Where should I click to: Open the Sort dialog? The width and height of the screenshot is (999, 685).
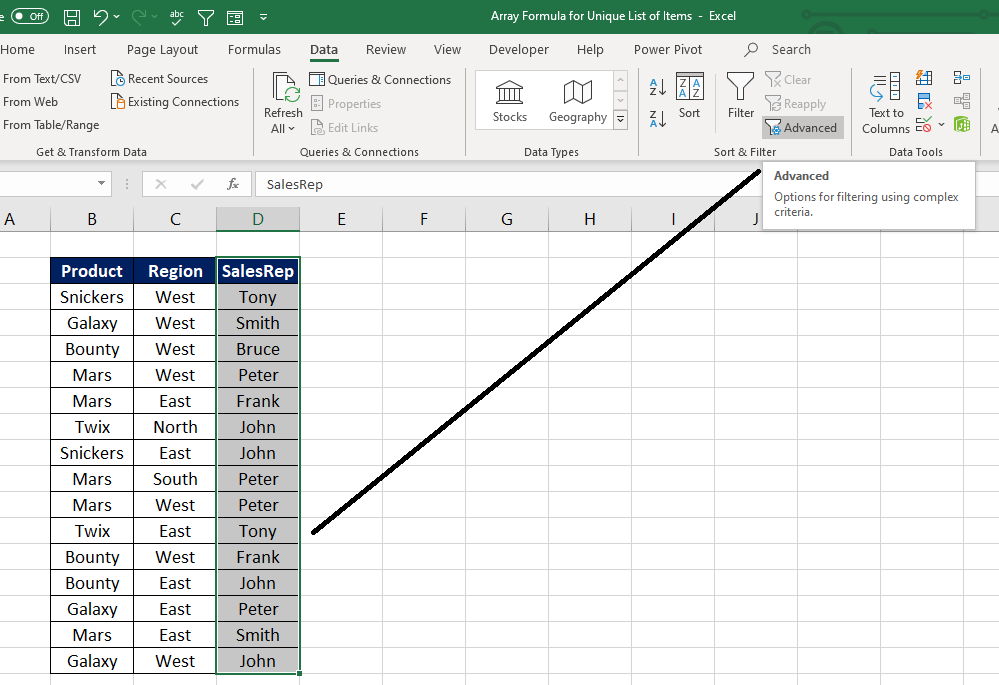coord(689,96)
